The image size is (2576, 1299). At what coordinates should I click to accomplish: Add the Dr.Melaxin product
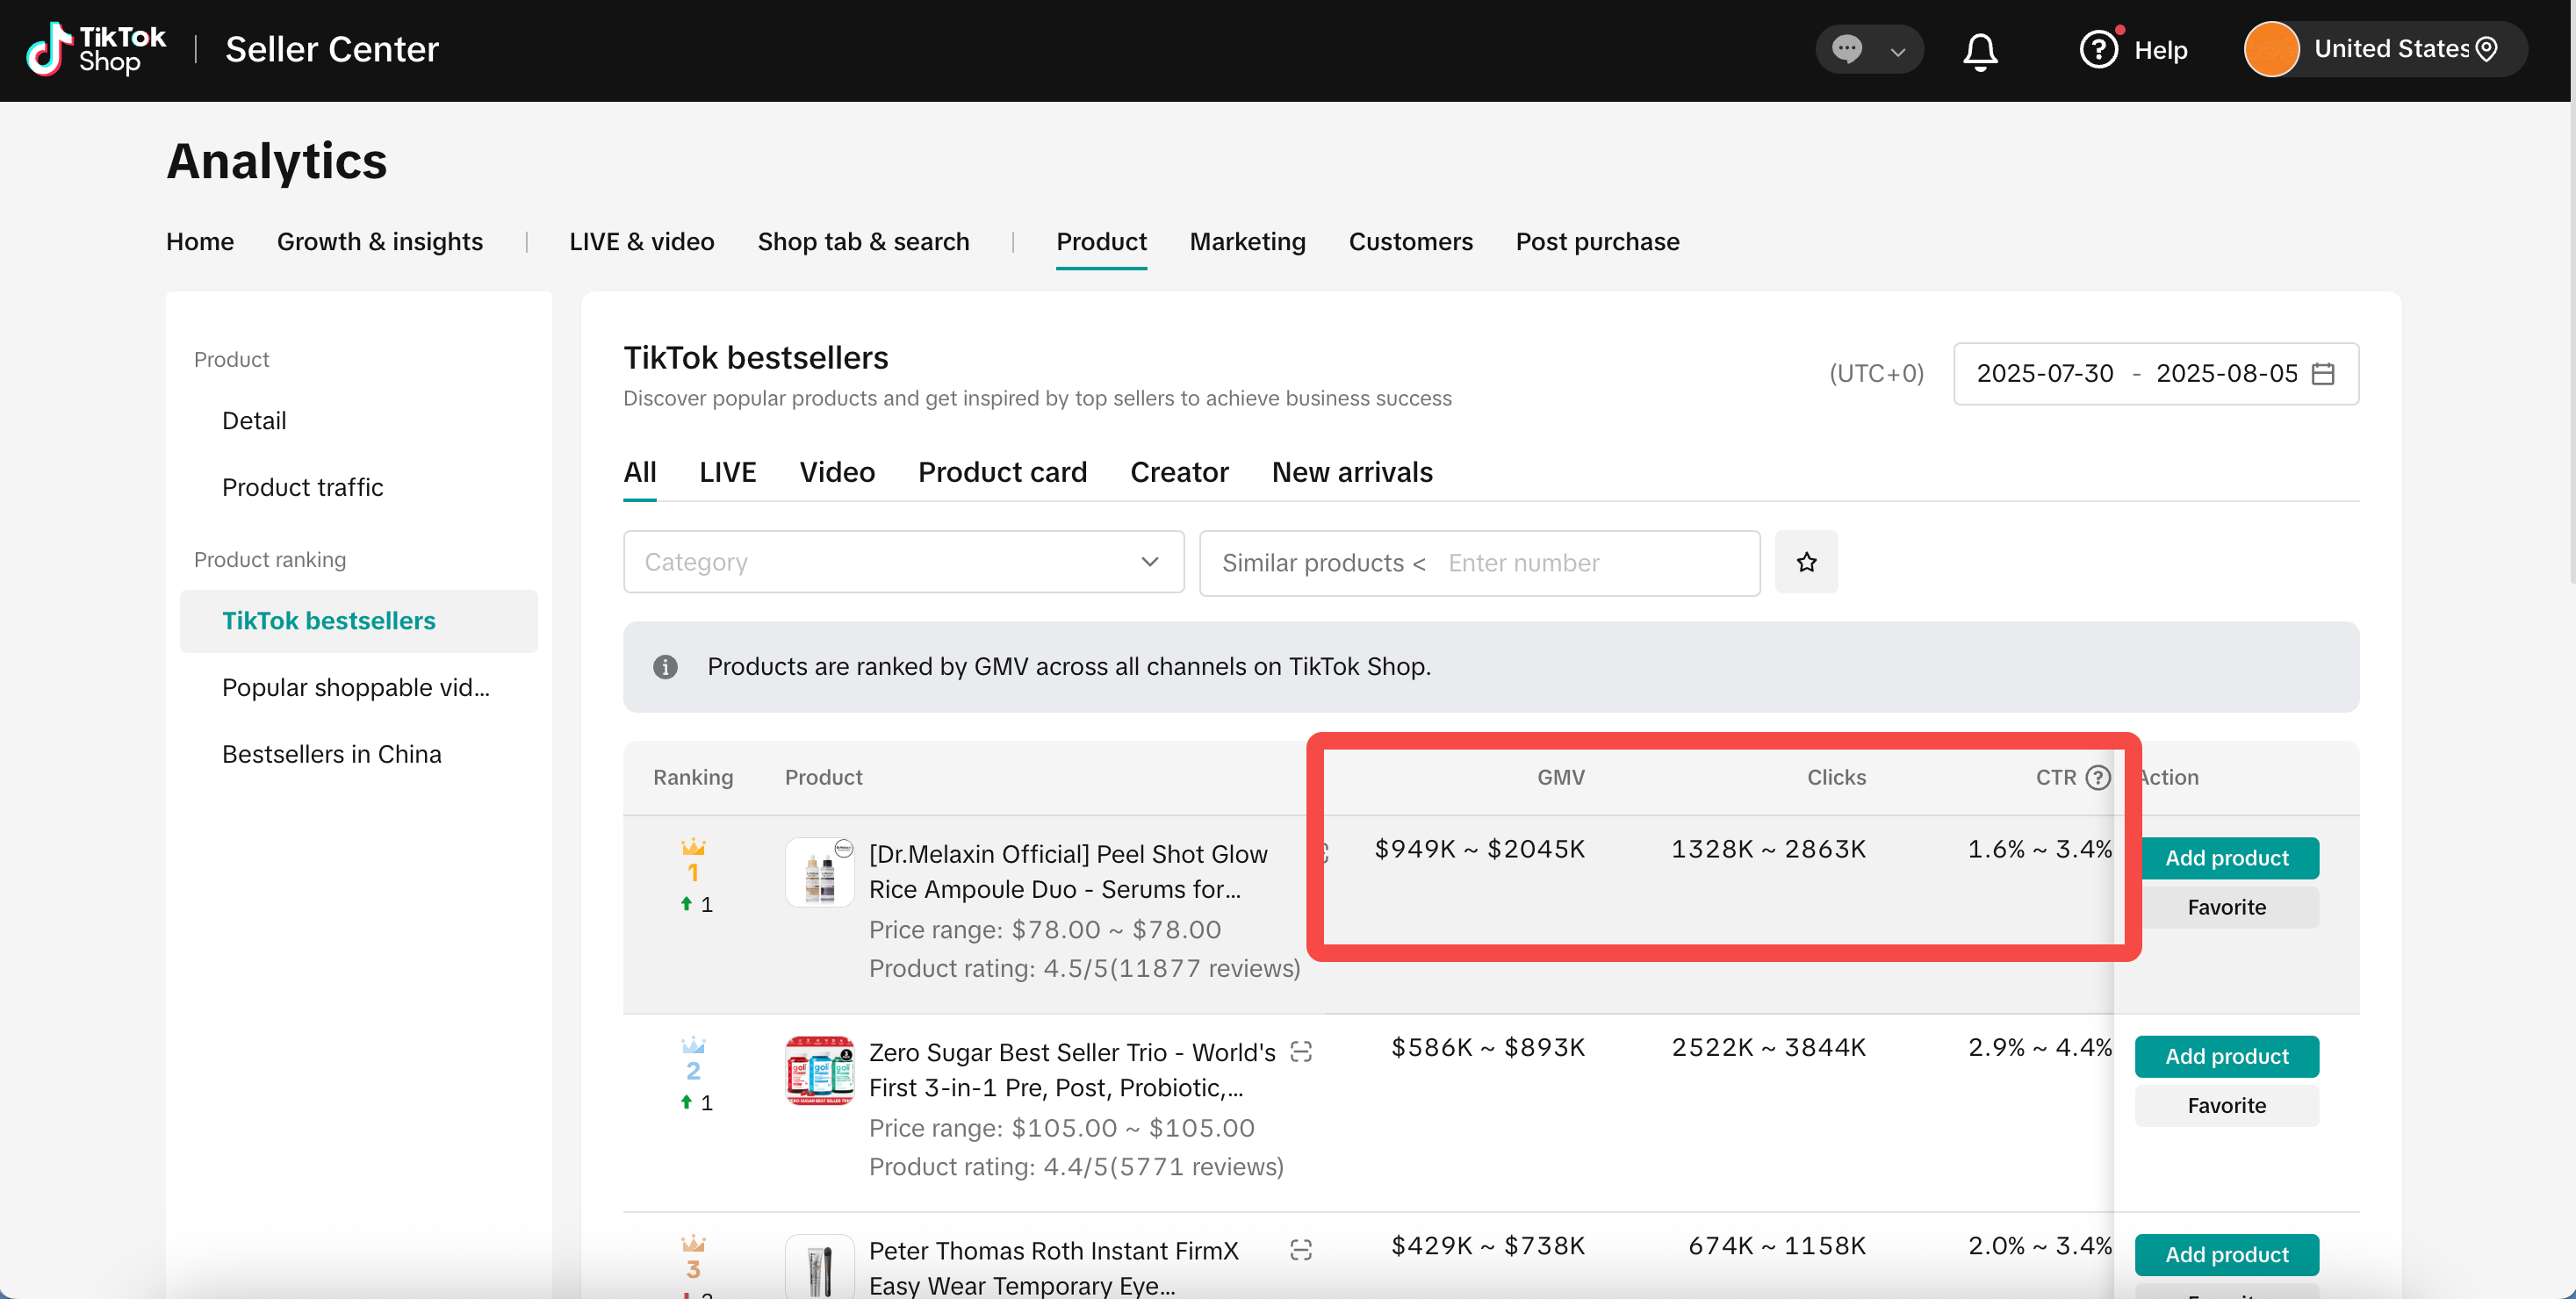point(2226,858)
